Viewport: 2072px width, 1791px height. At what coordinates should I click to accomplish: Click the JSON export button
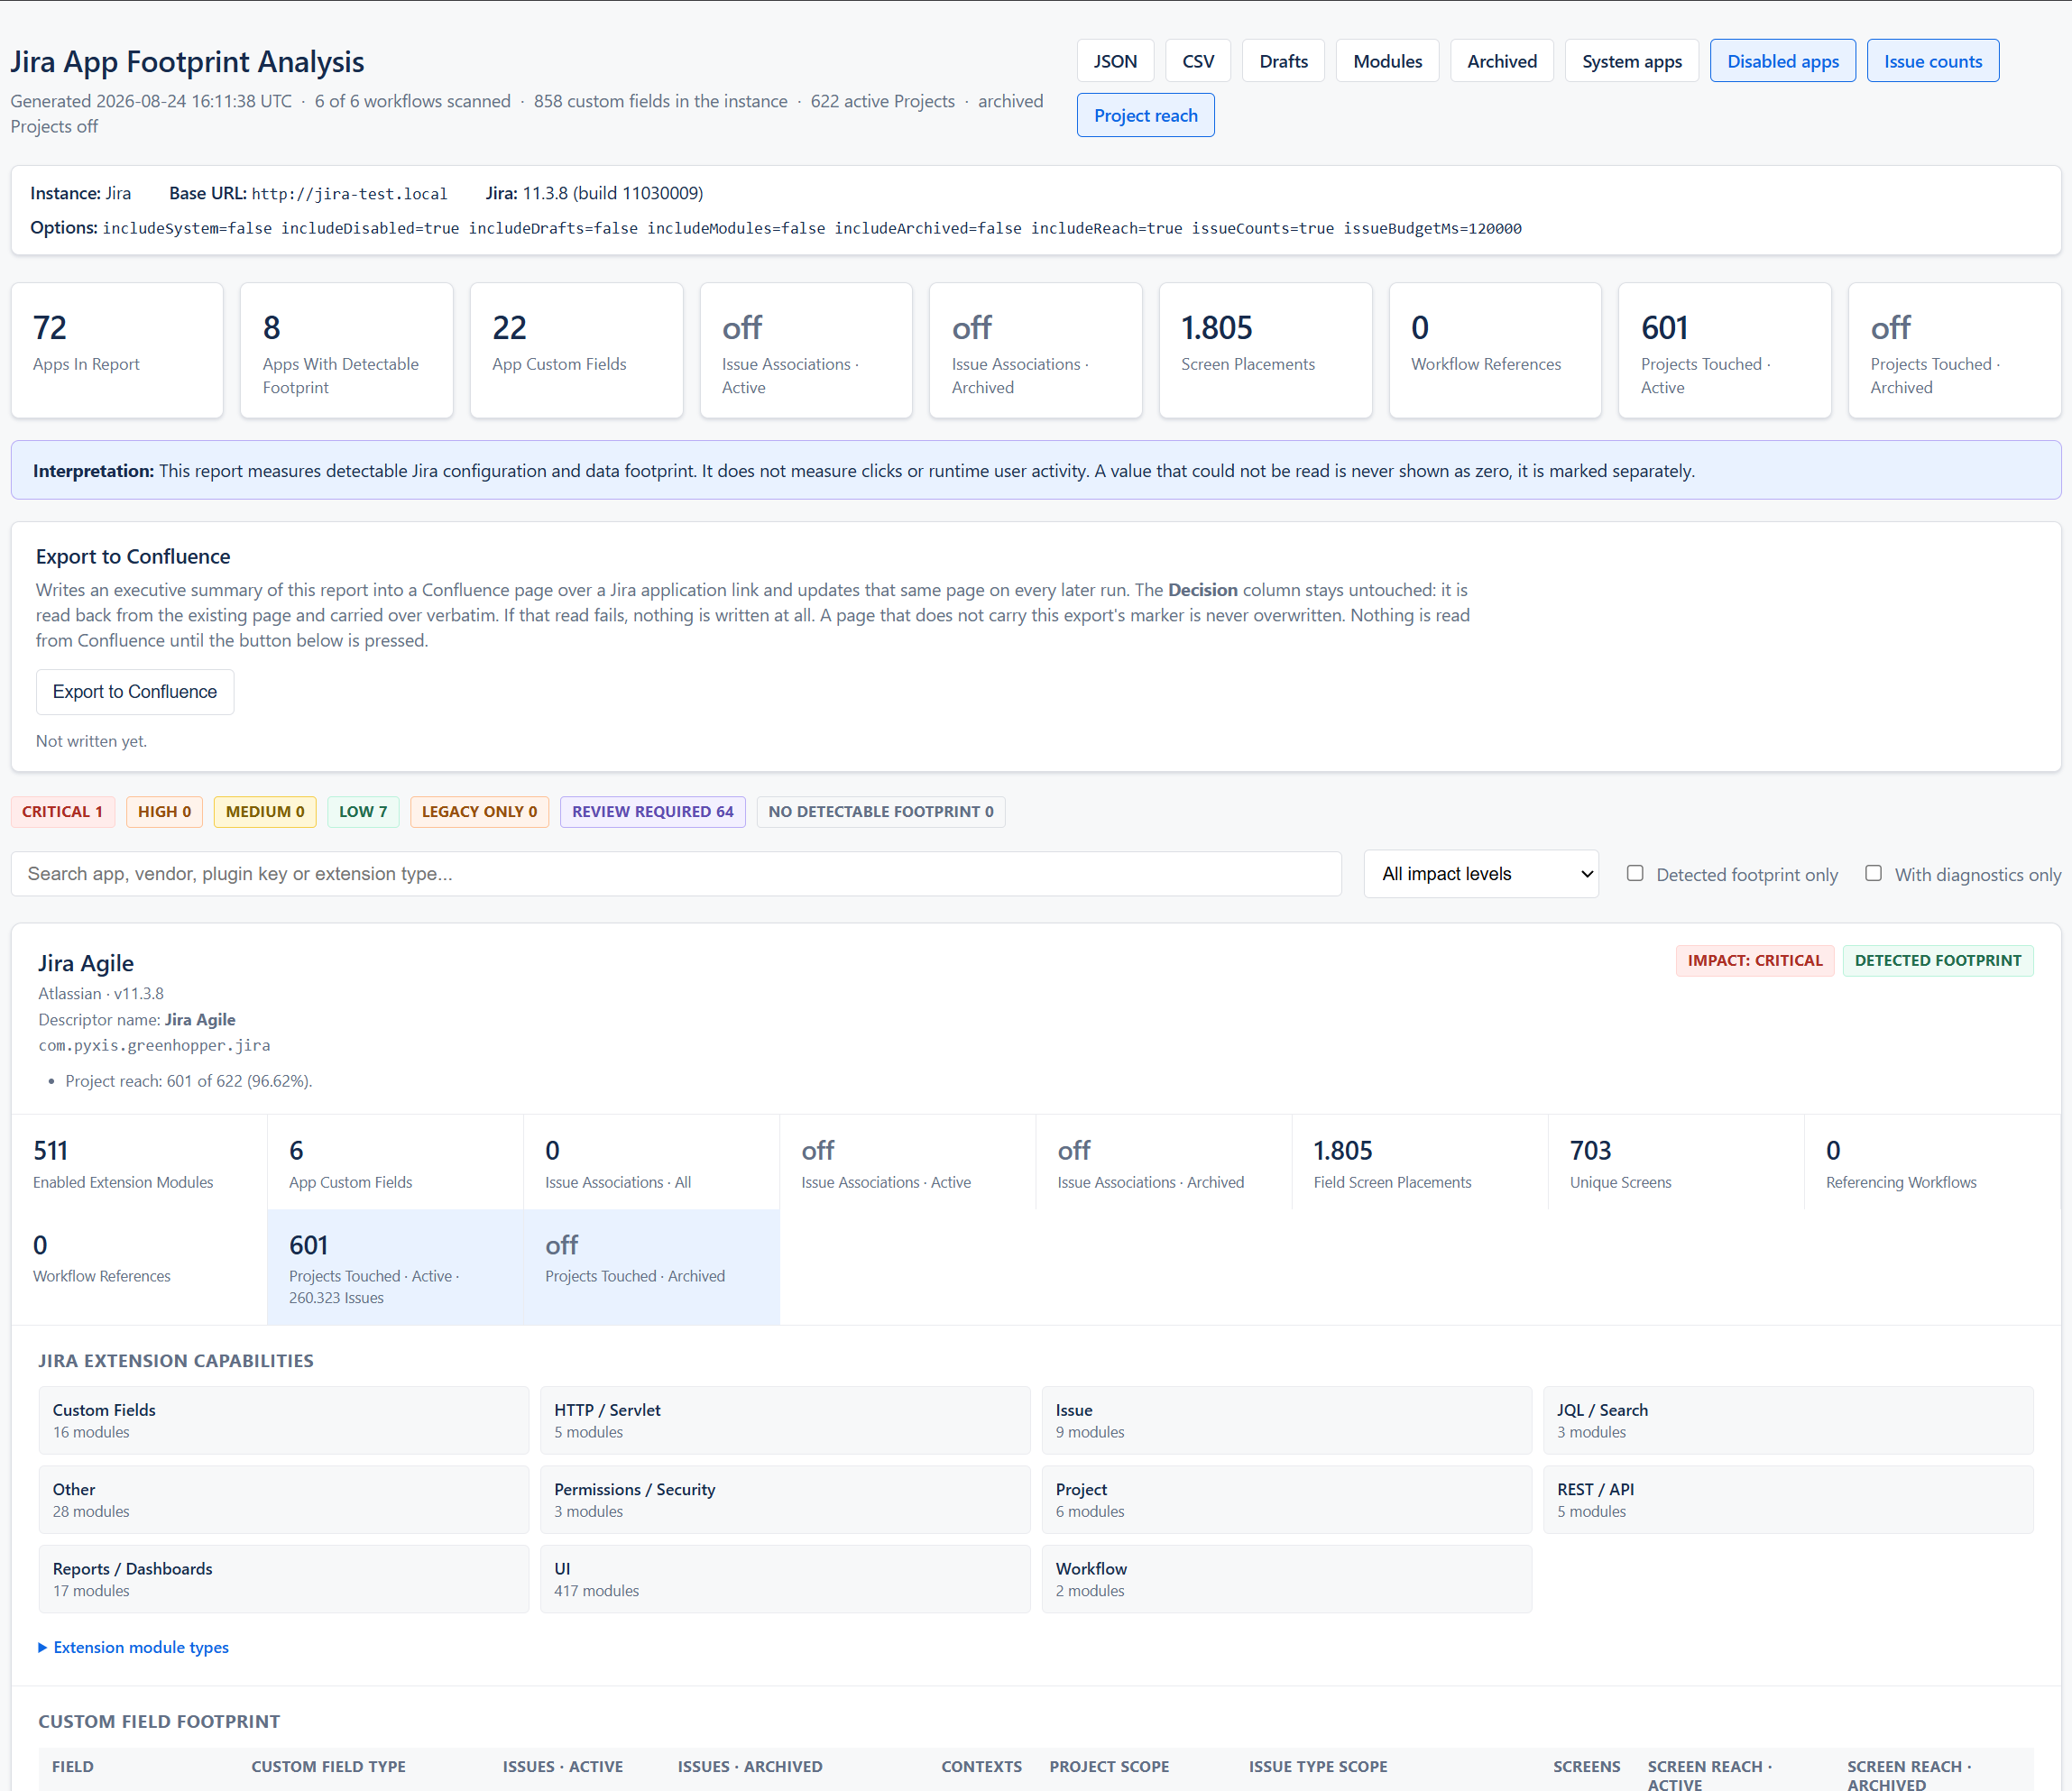(1115, 61)
